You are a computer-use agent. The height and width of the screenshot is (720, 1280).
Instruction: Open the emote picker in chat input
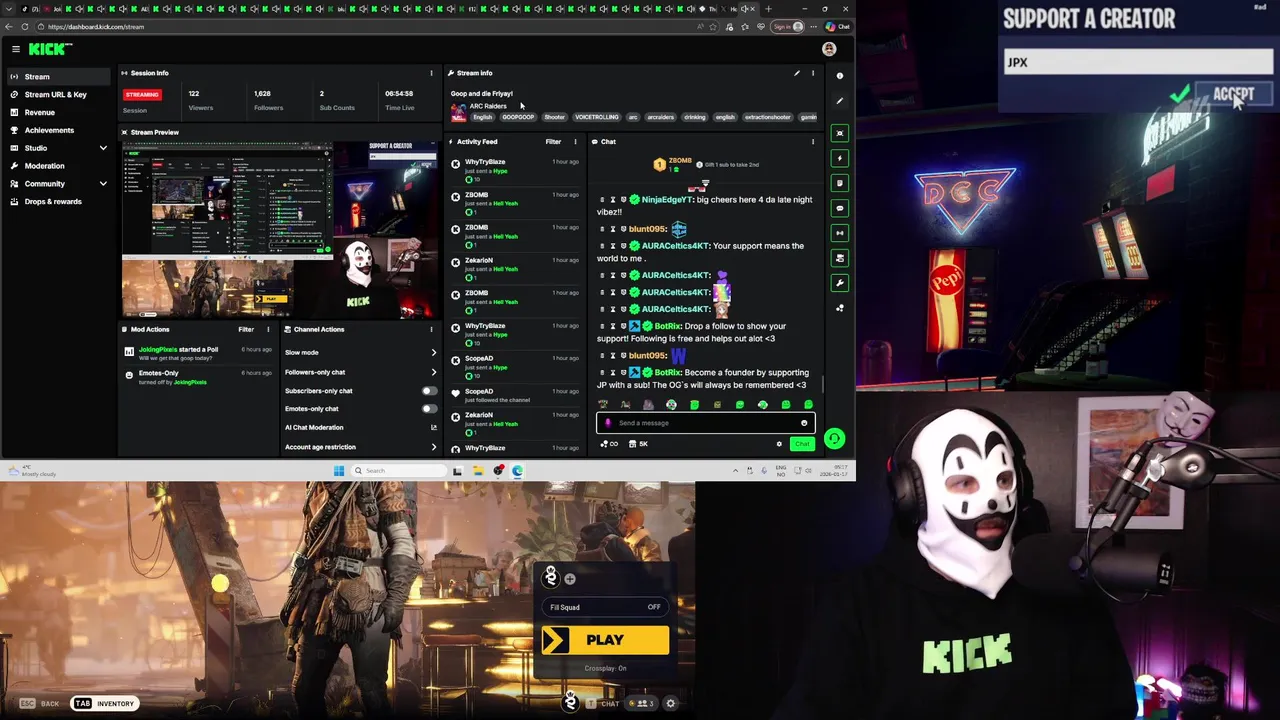[804, 423]
